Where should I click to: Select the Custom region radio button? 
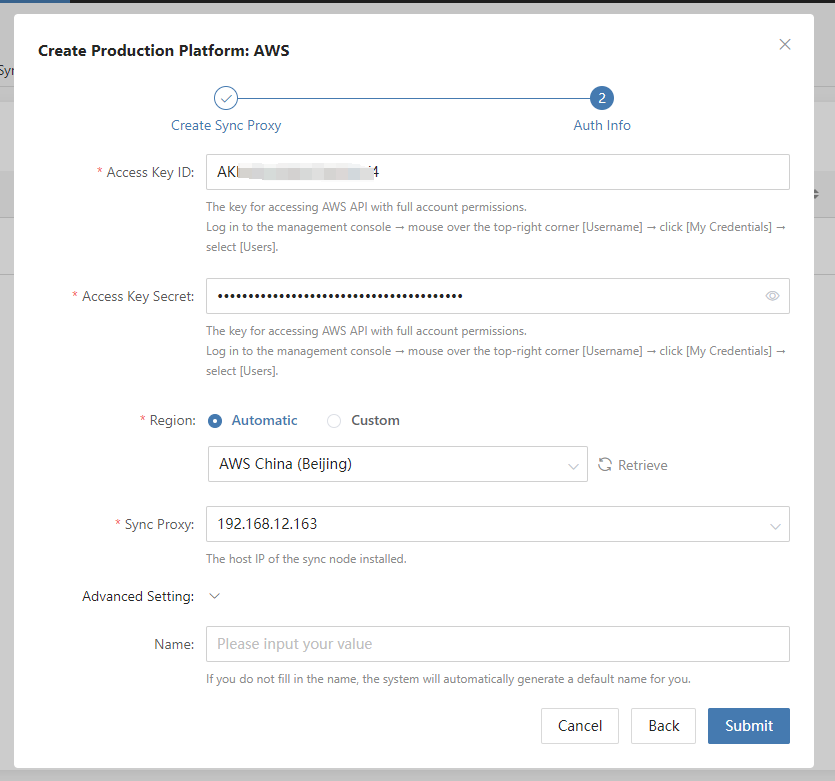click(x=334, y=421)
